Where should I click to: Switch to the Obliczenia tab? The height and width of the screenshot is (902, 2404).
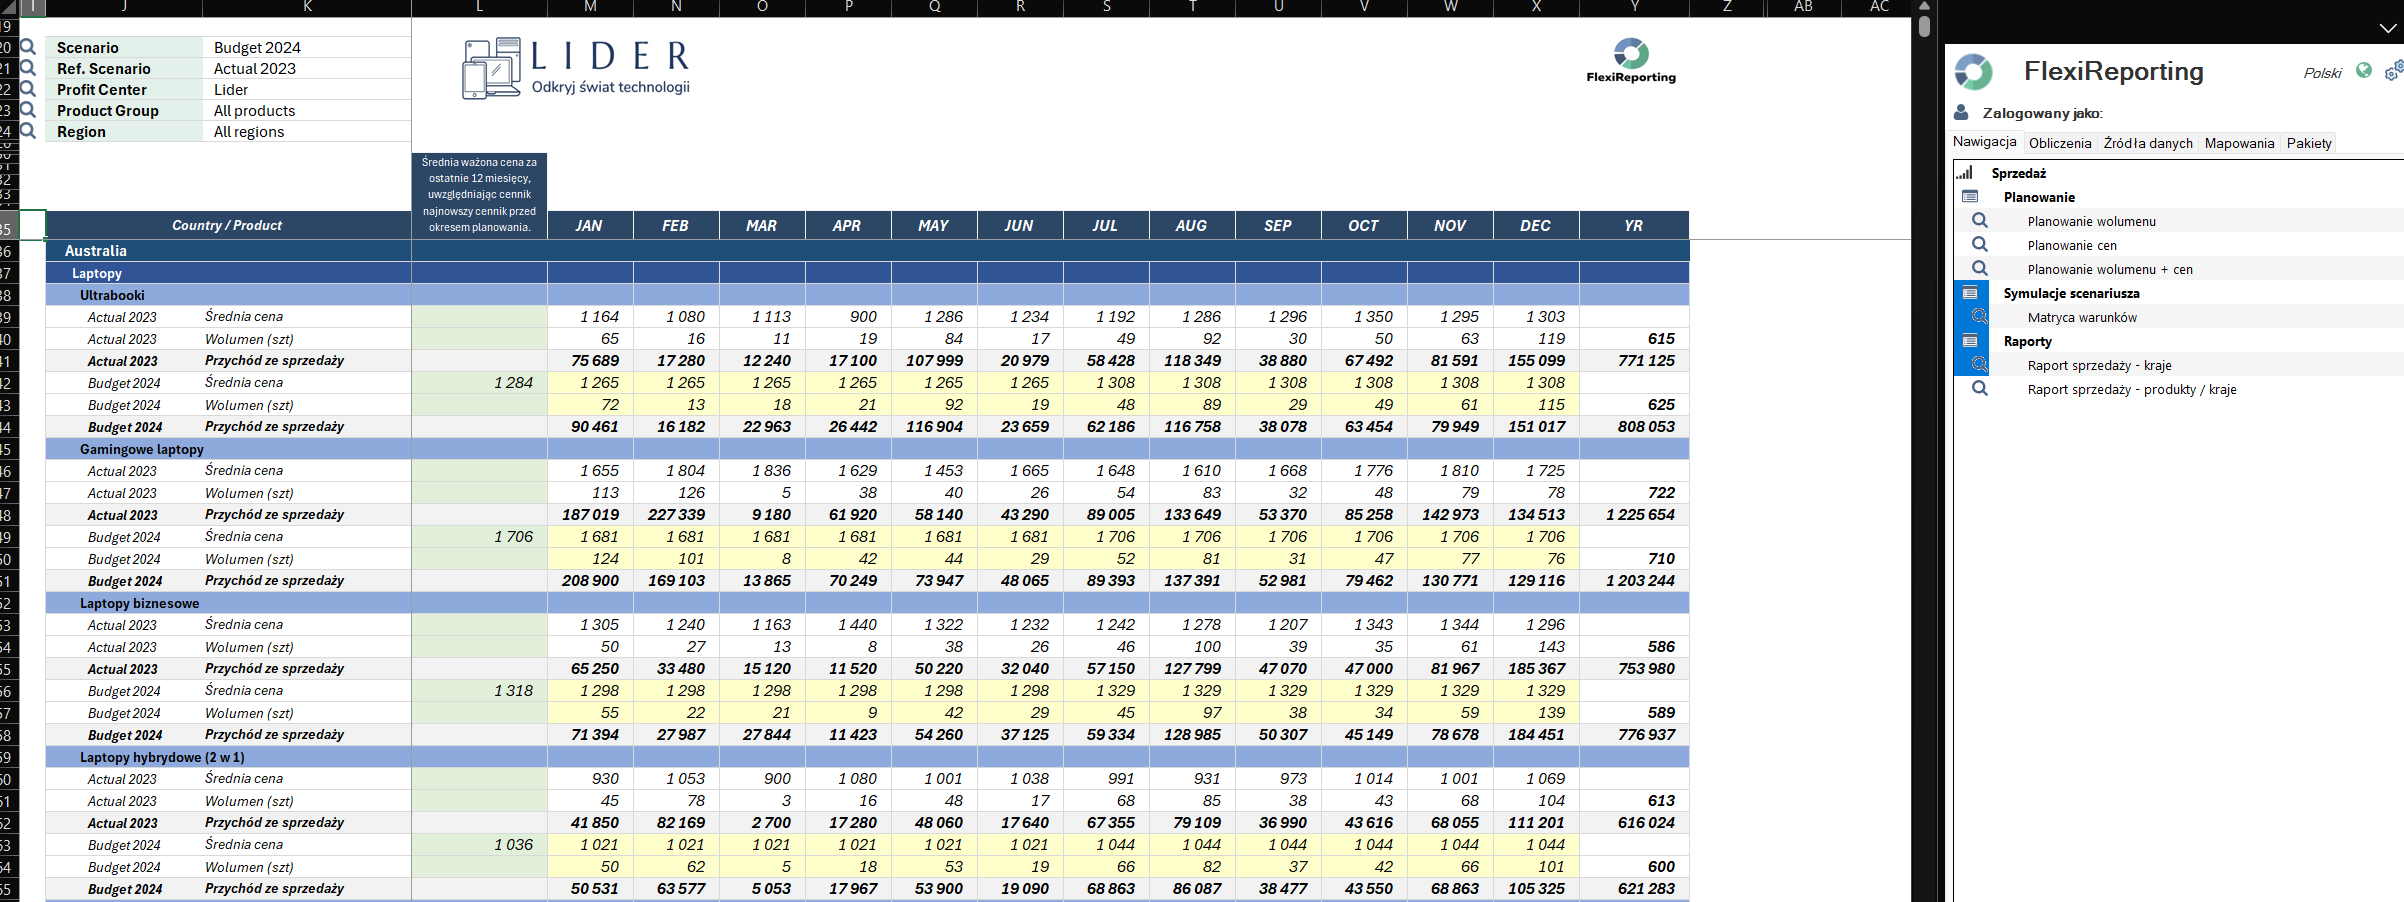click(x=2059, y=143)
